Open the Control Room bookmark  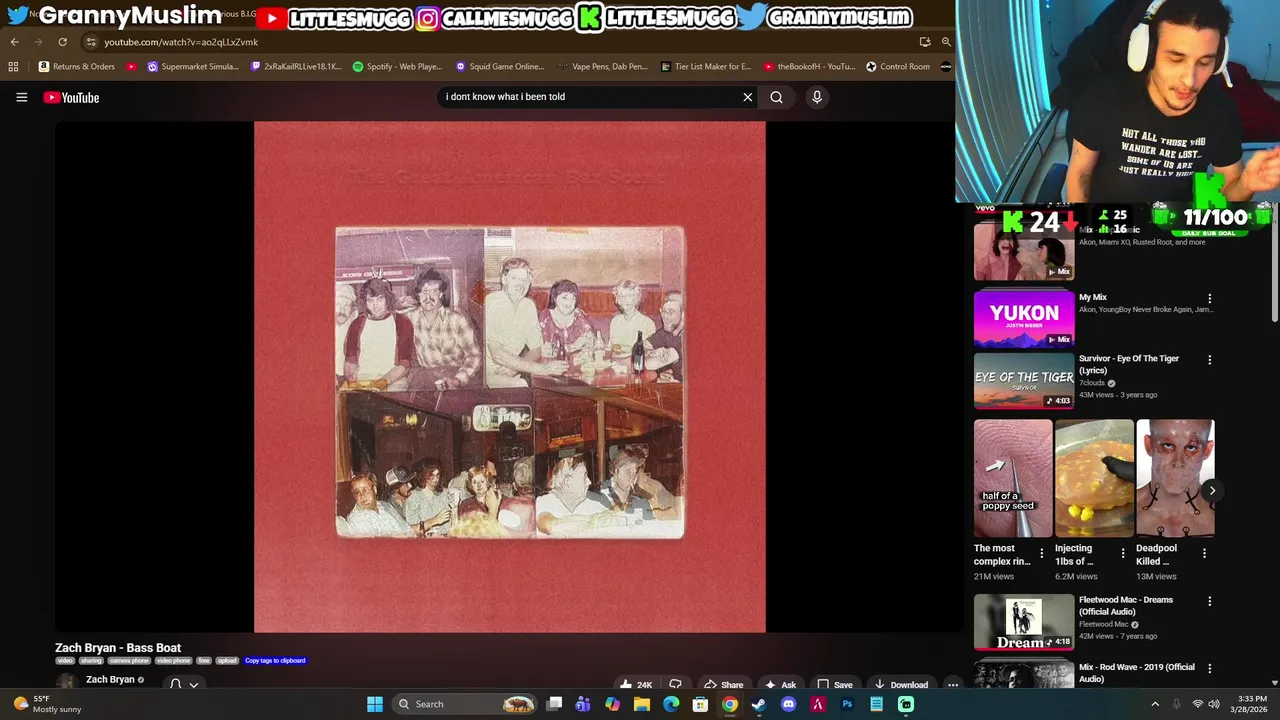[898, 67]
